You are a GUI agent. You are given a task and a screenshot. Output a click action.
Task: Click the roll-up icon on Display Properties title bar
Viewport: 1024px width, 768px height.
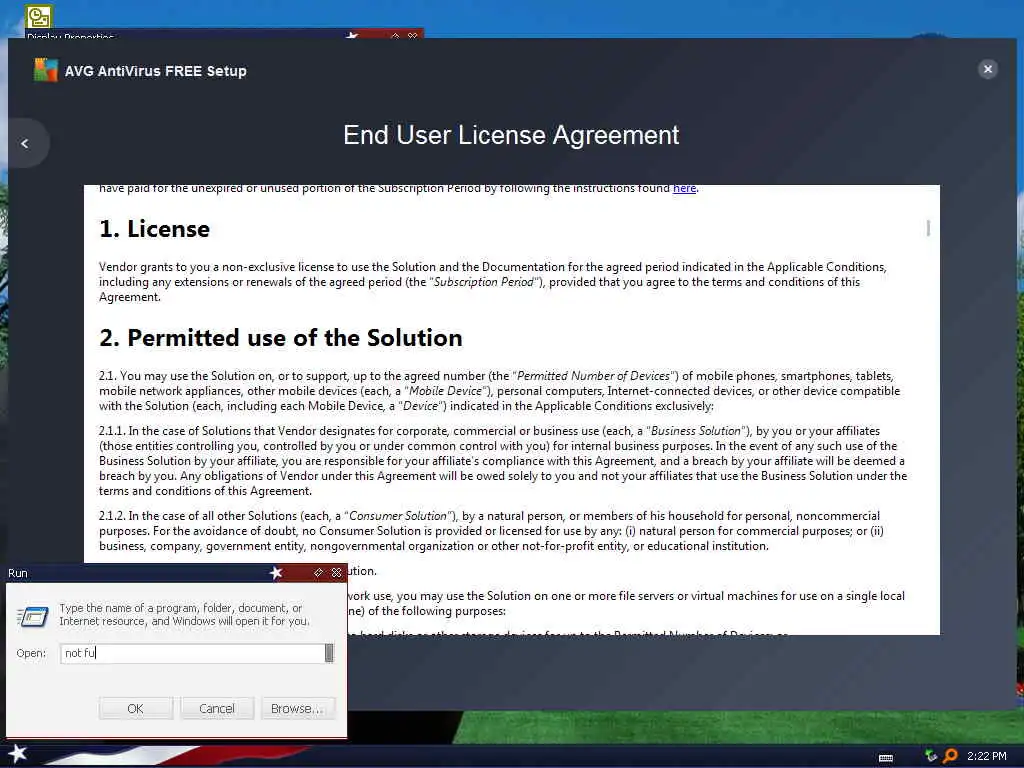pyautogui.click(x=395, y=35)
